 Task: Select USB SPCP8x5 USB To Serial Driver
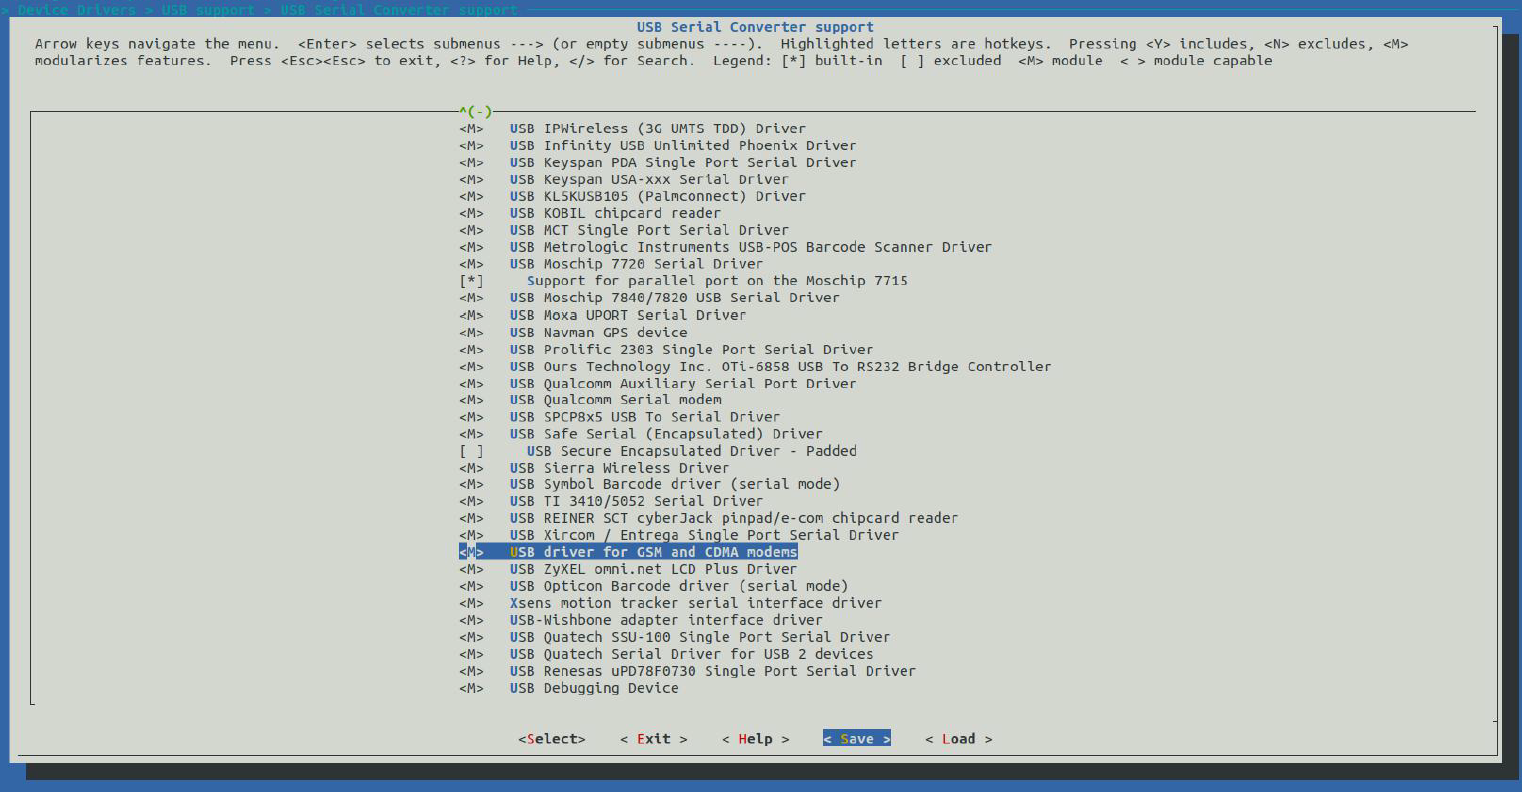pos(645,416)
